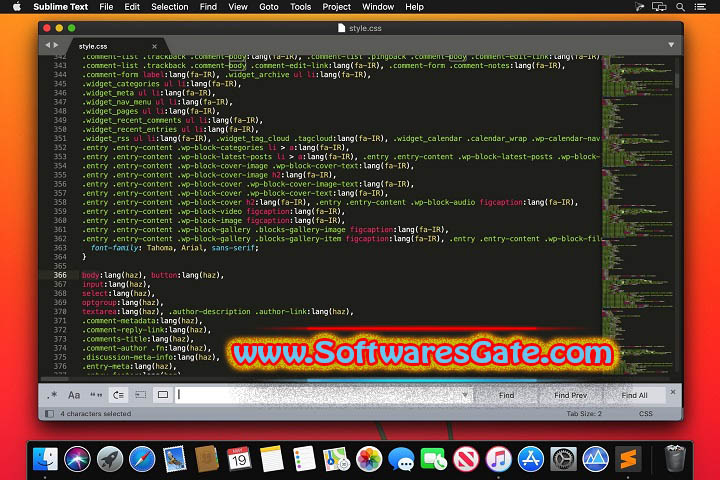Image resolution: width=720 pixels, height=480 pixels.
Task: Toggle highlight matches option
Action: click(163, 395)
